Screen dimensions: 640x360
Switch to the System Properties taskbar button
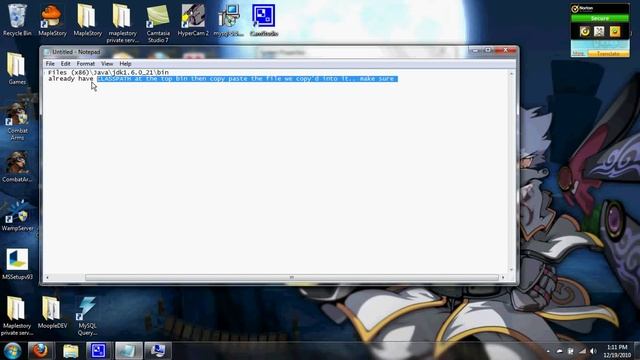158,351
